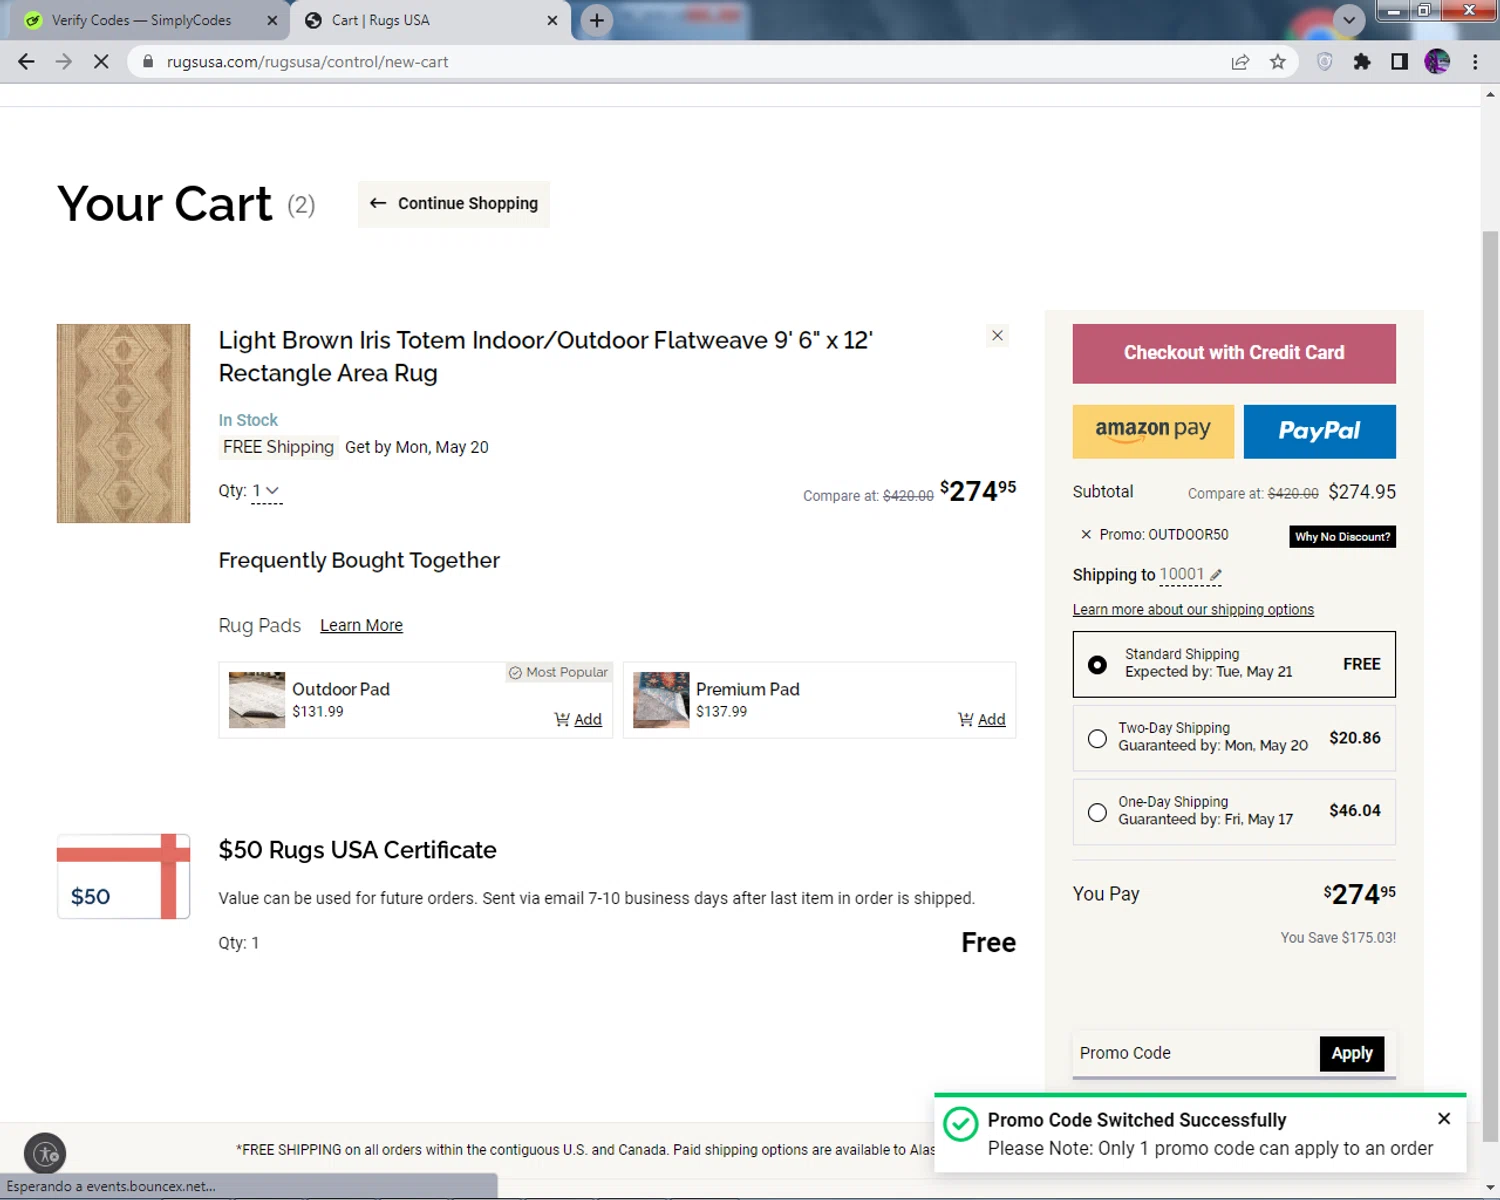Switch to Verify Codes SimplyCodes tab
Screen dimensions: 1500x1200
[x=140, y=20]
